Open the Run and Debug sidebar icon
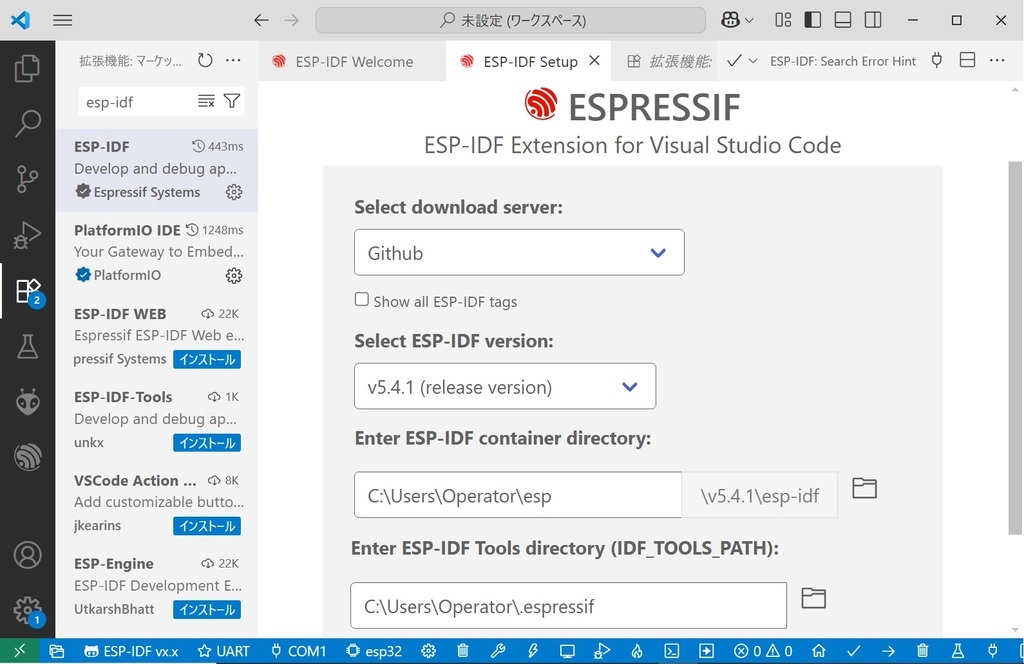This screenshot has width=1024, height=664. 27,235
